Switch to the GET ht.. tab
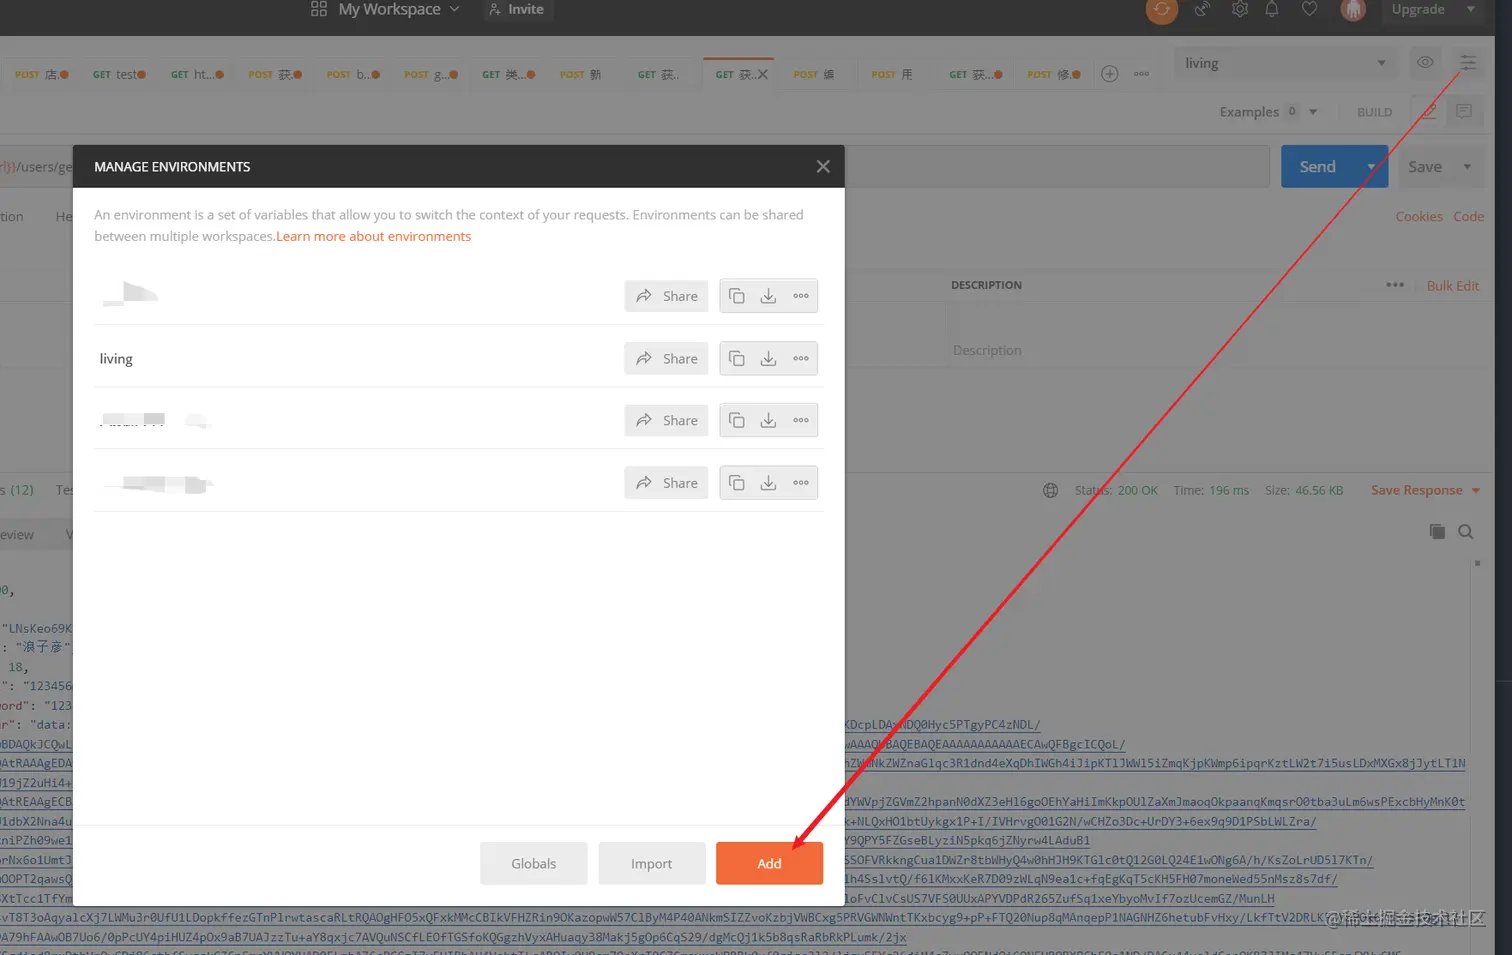Screen dimensions: 1512x955 pos(197,74)
